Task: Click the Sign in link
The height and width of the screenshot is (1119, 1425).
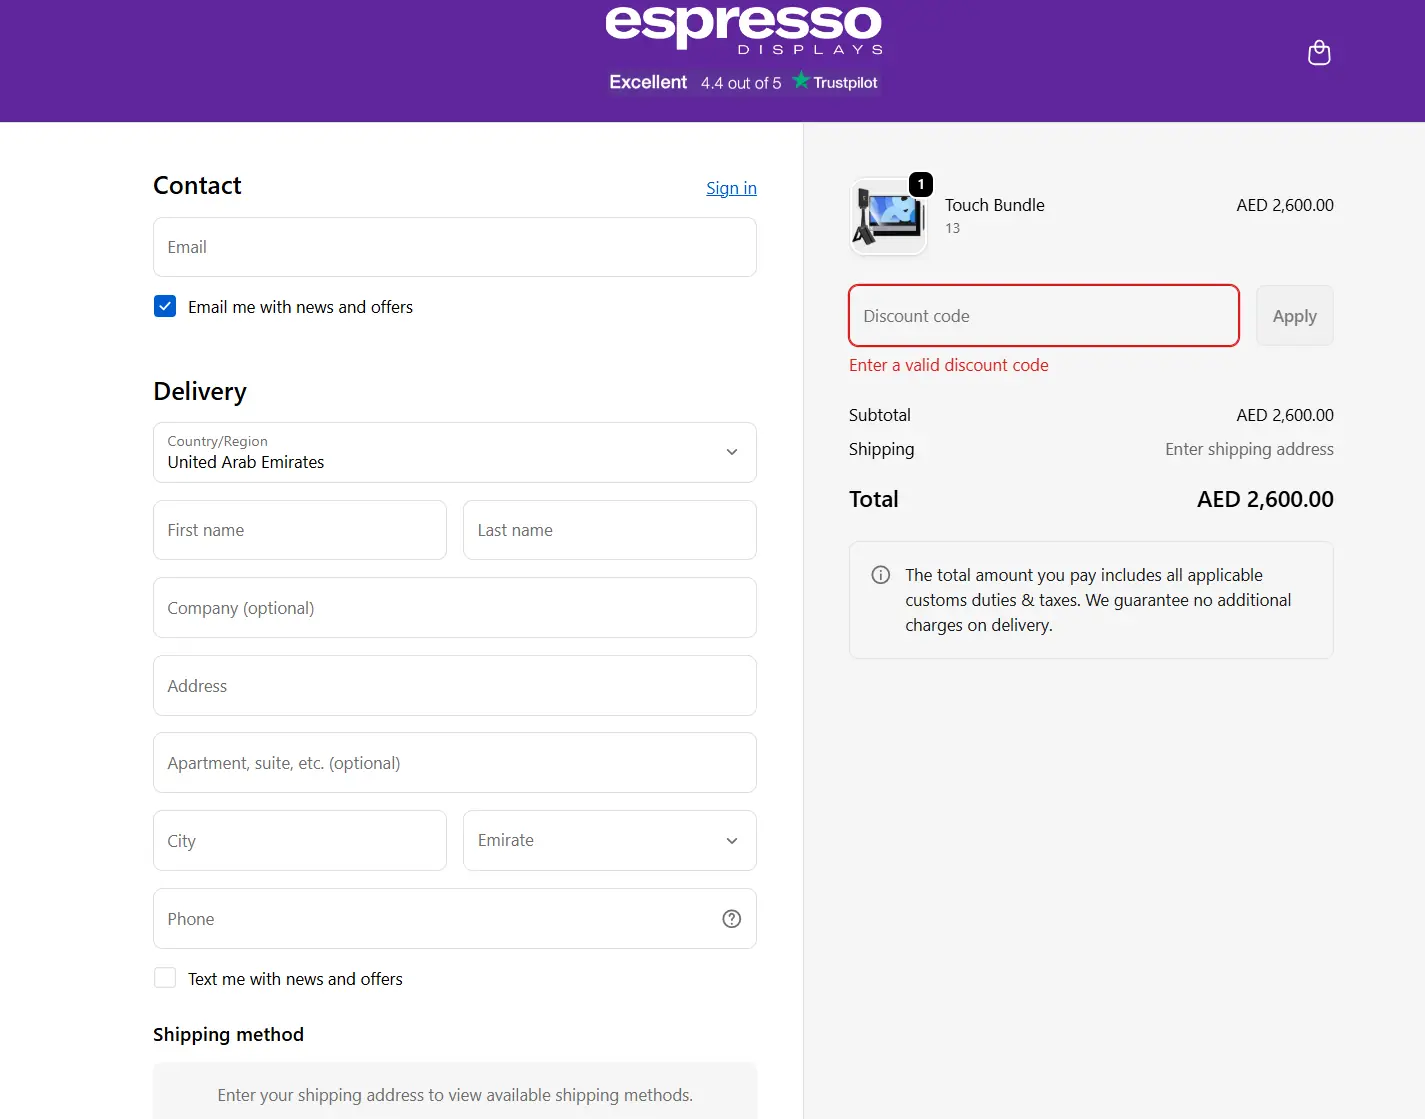Action: (x=731, y=188)
